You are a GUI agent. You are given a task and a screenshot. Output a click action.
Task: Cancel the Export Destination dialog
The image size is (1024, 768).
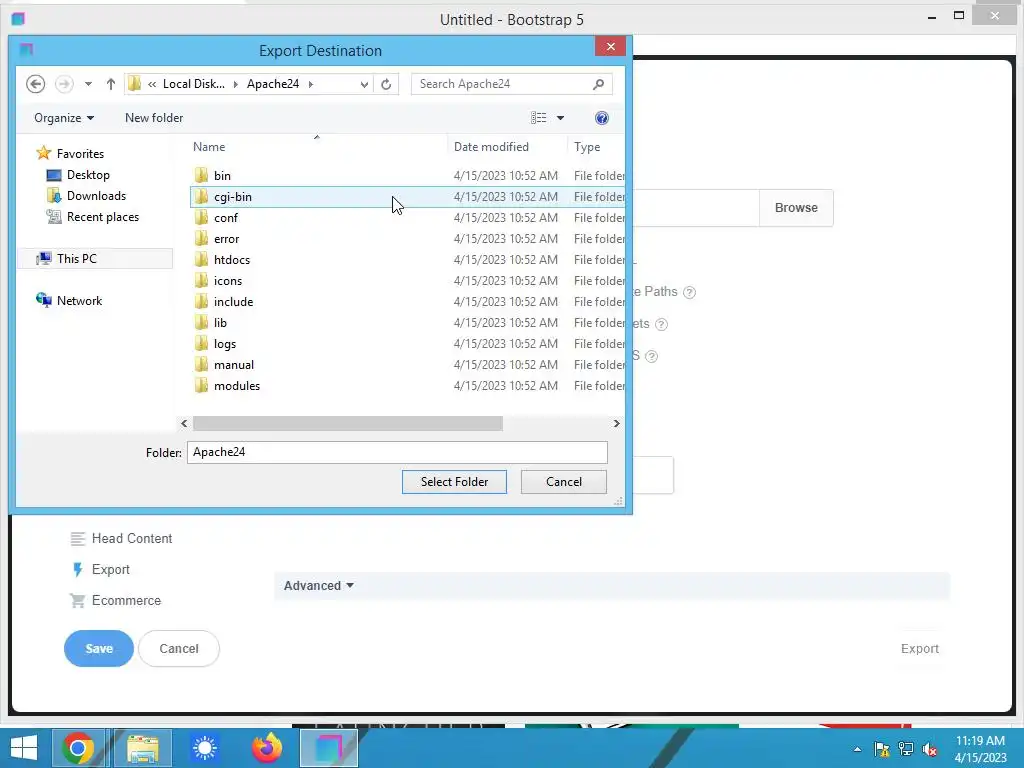[x=564, y=482]
